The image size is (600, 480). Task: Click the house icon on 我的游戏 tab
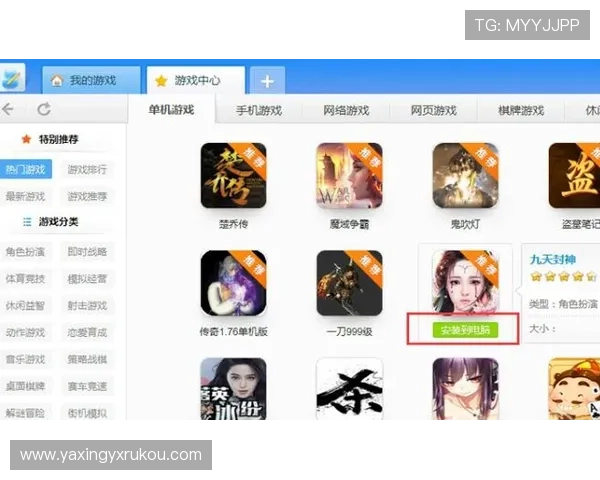click(x=57, y=80)
